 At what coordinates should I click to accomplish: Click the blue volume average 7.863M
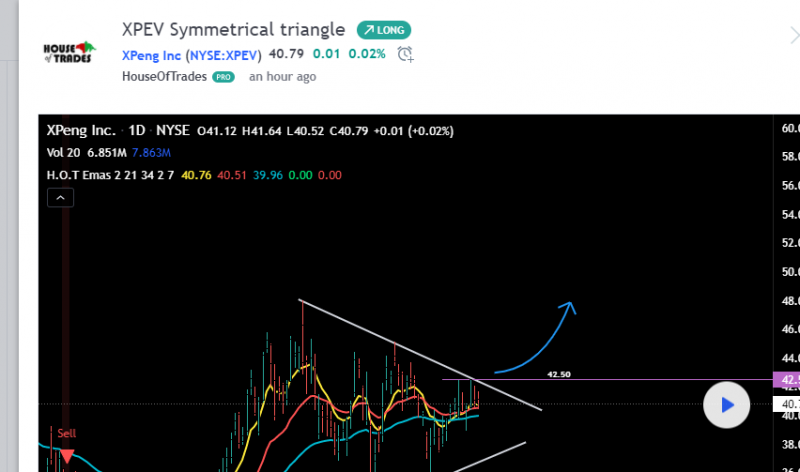click(x=151, y=153)
